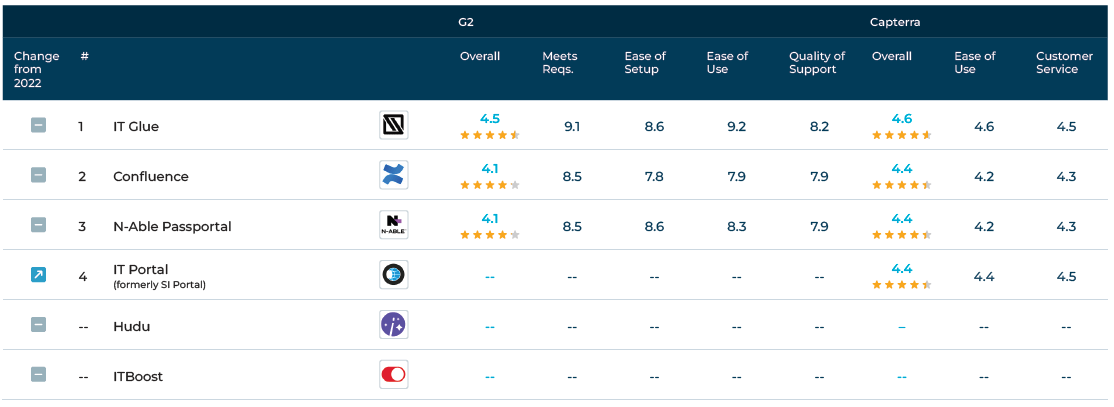Open the N-Able Passportal logo icon
The height and width of the screenshot is (407, 1114).
pyautogui.click(x=394, y=225)
